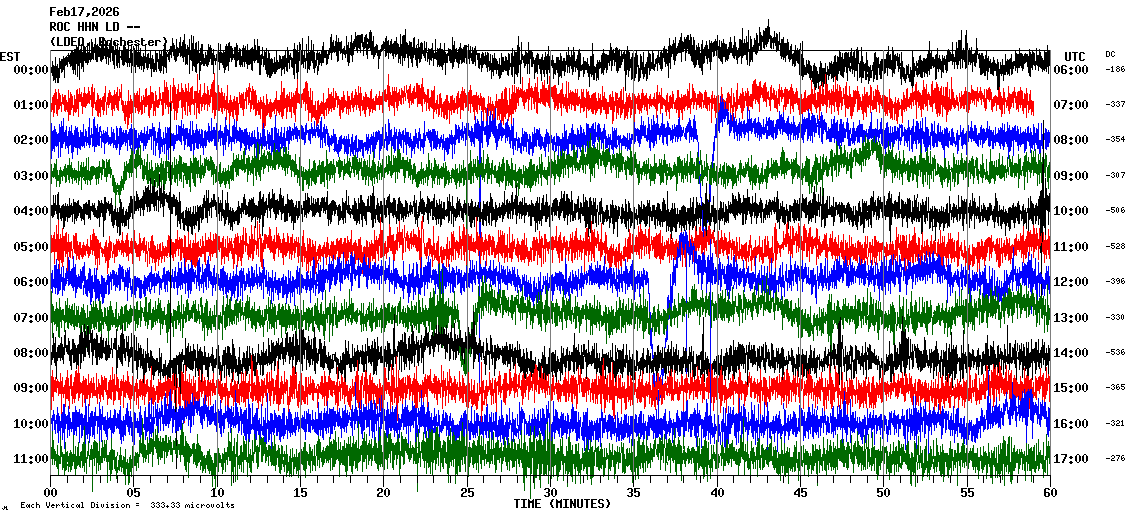1130x519 pixels.
Task: Click the DC value -276
Action: point(1115,458)
